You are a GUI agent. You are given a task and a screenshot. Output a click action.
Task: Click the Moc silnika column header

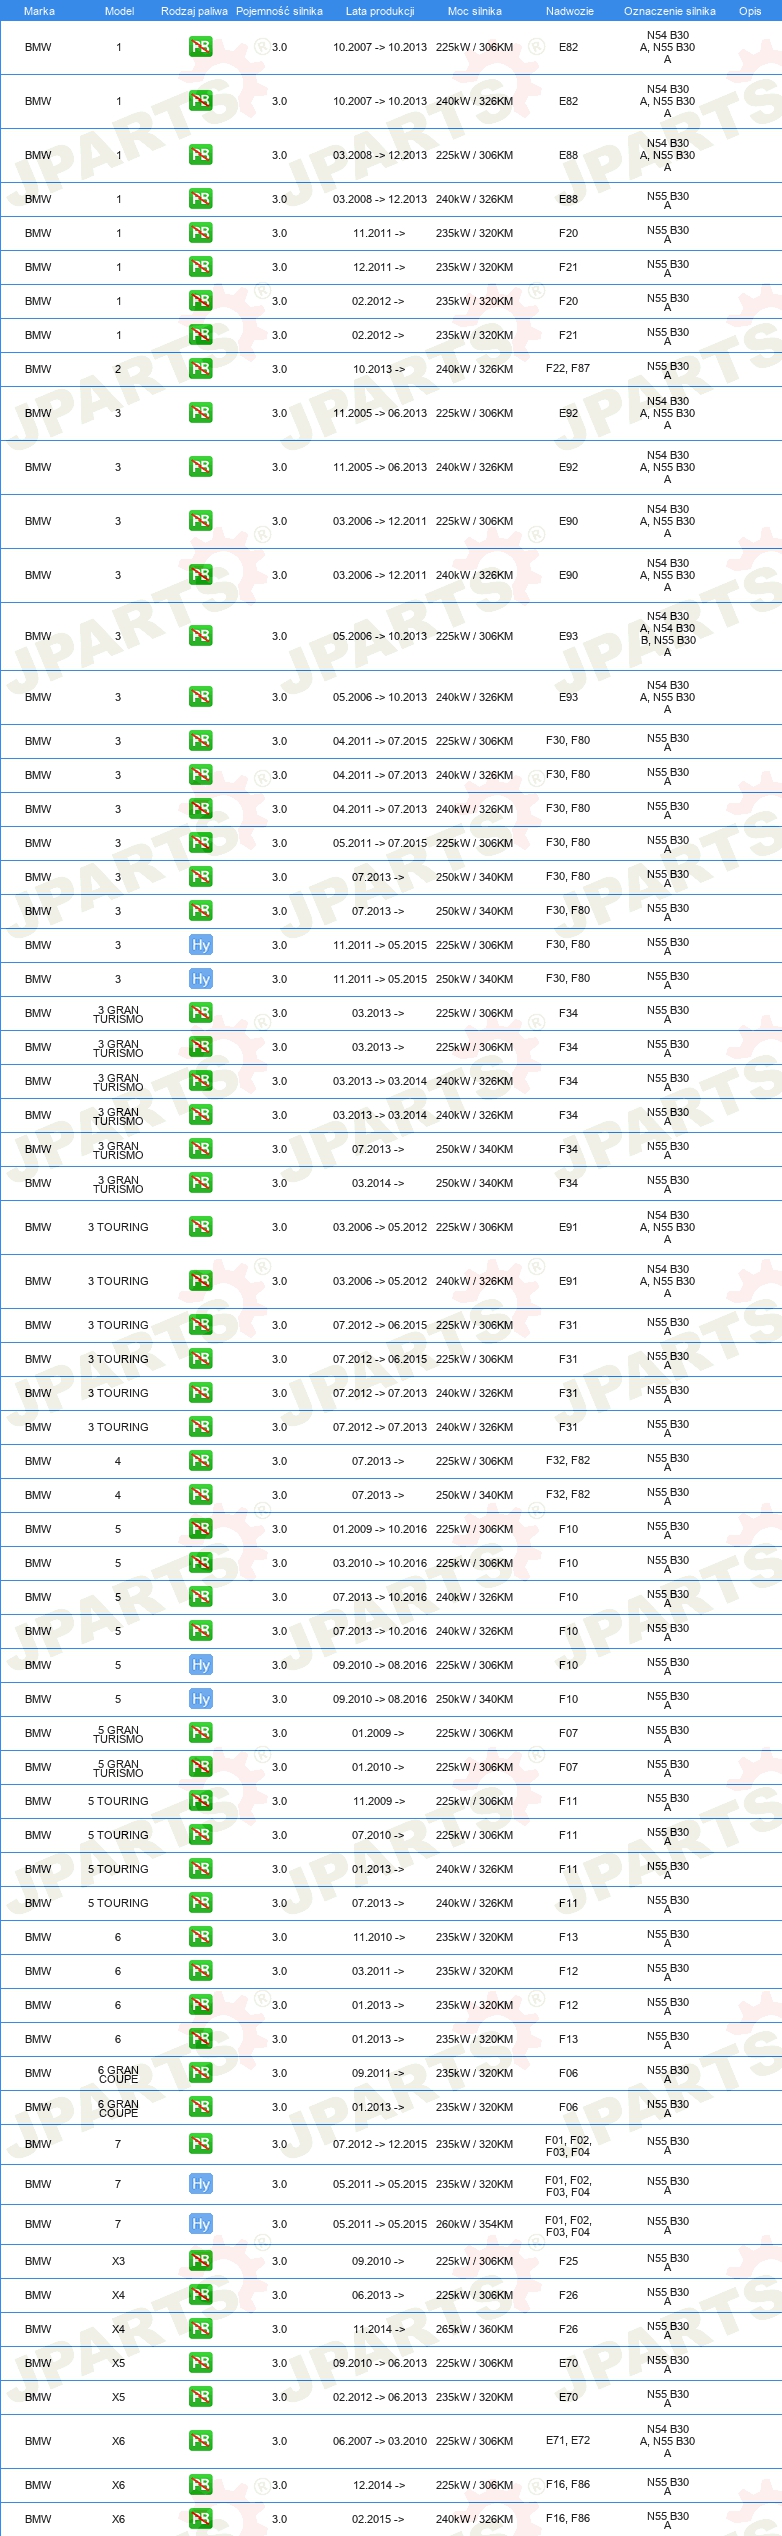[475, 11]
